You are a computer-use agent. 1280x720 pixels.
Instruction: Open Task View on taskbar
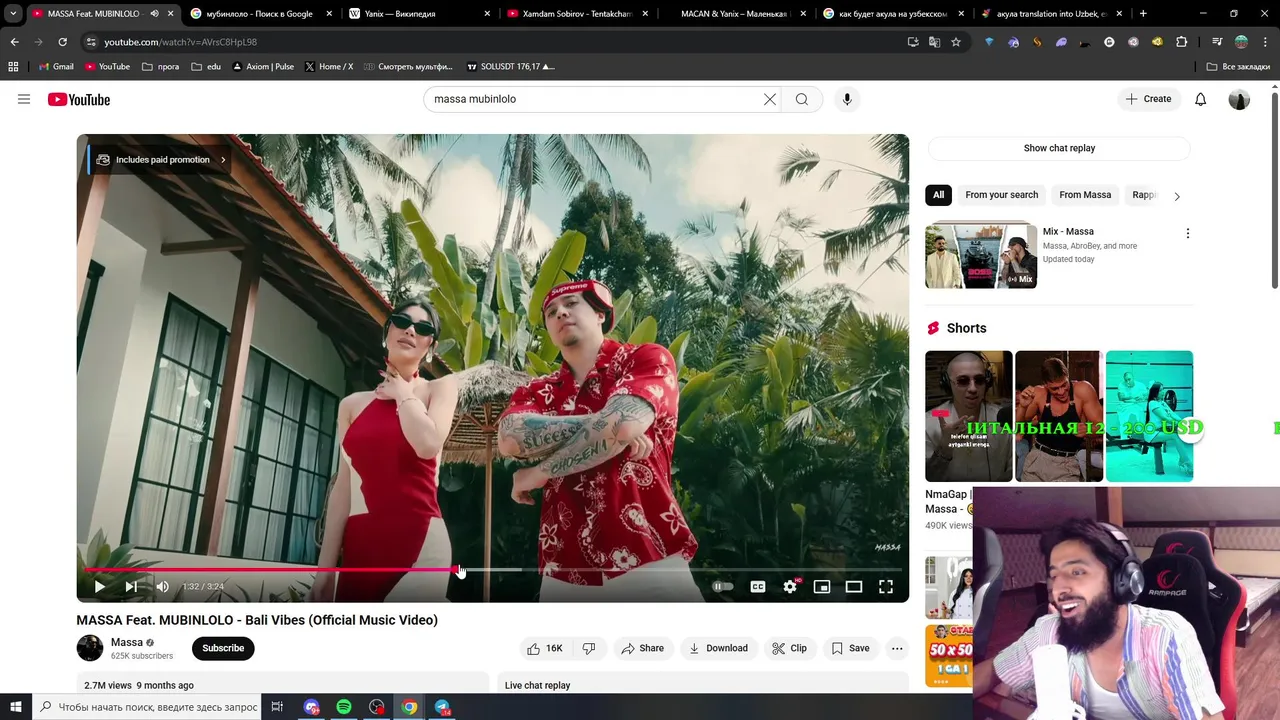277,707
